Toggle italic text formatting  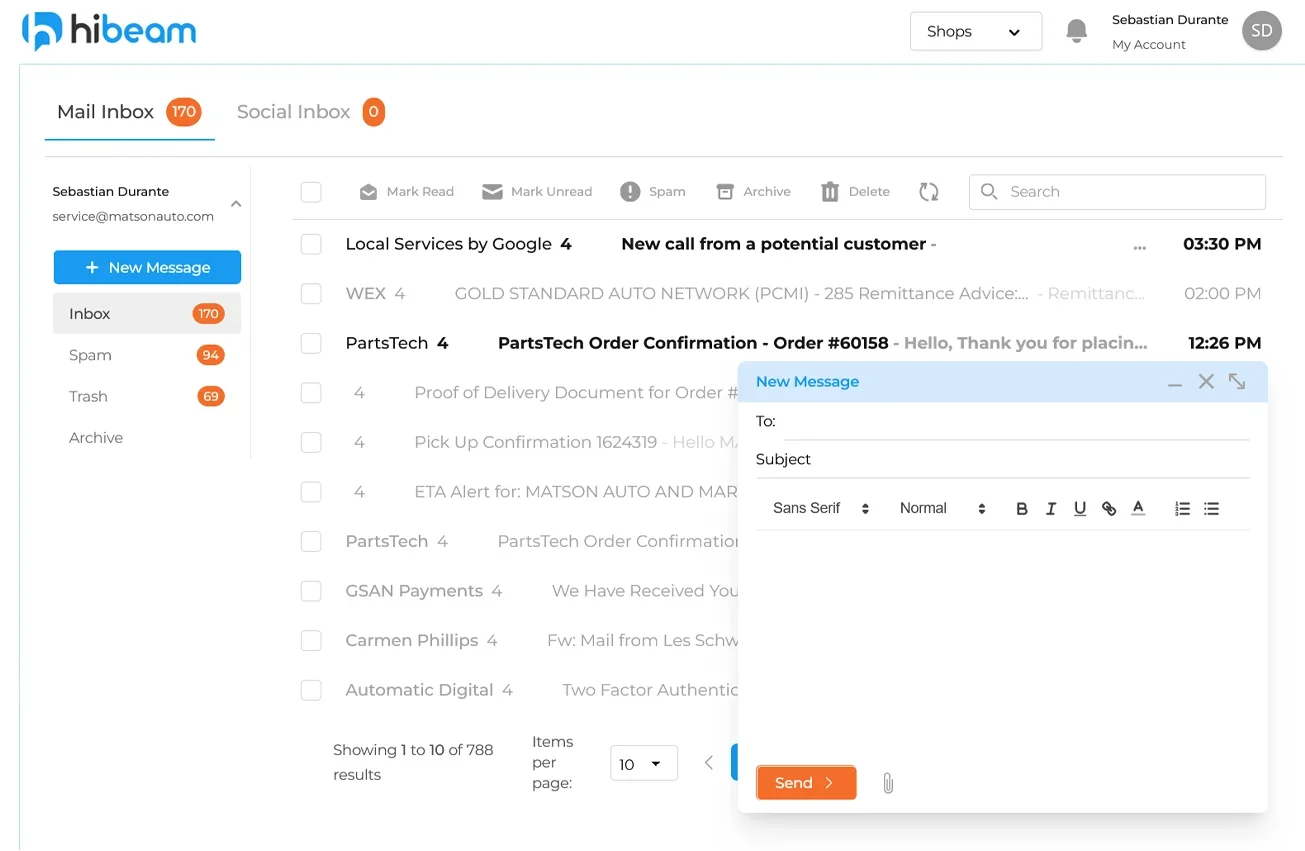click(1051, 509)
